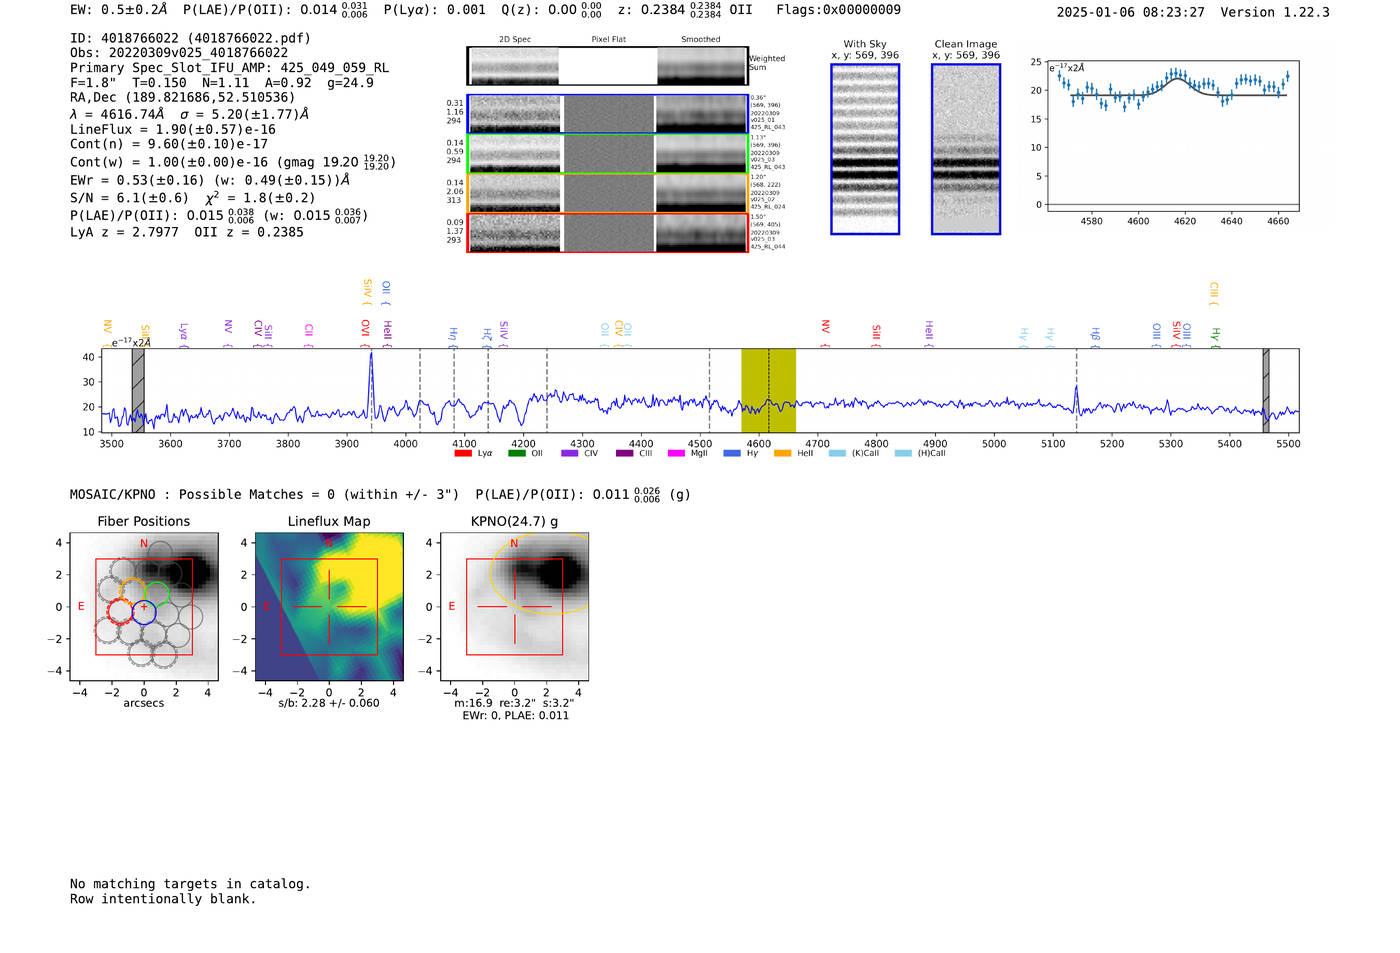Click the Smoothed column header

point(700,40)
